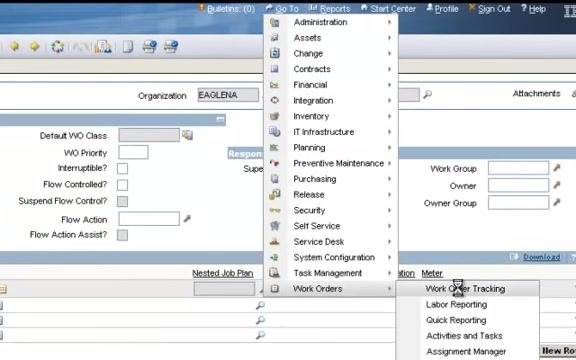Click the System Configuration module icon
Viewport: 576px width, 360px height.
(274, 258)
